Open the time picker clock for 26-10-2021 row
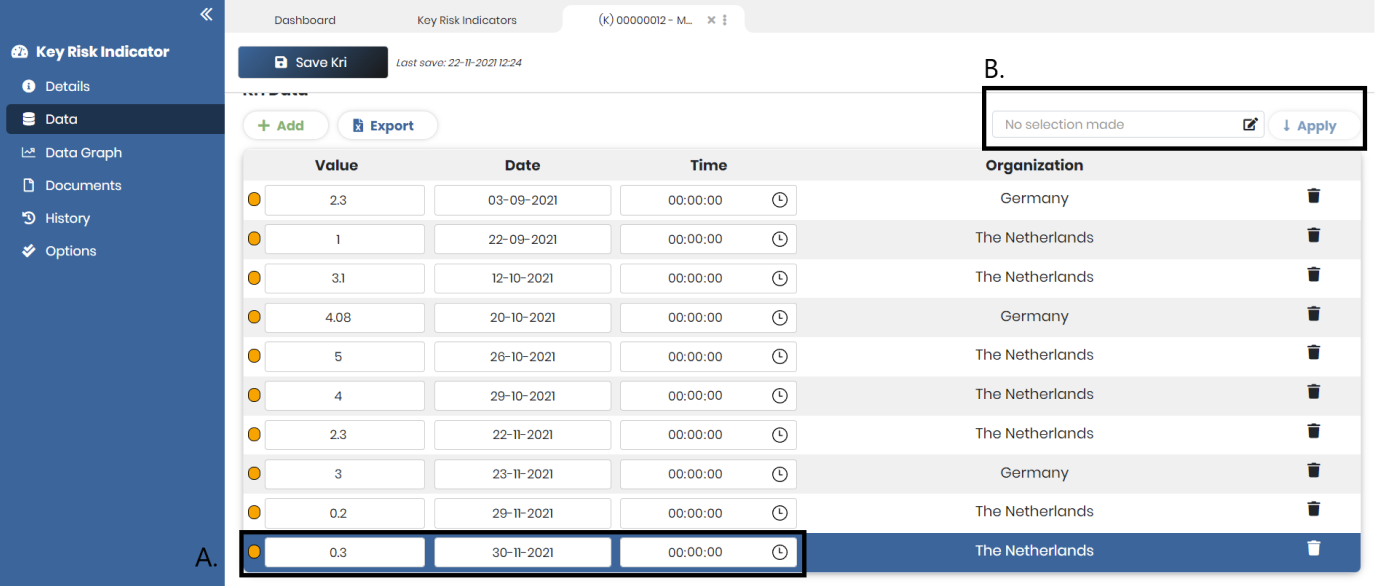This screenshot has height=586, width=1379. pos(780,356)
